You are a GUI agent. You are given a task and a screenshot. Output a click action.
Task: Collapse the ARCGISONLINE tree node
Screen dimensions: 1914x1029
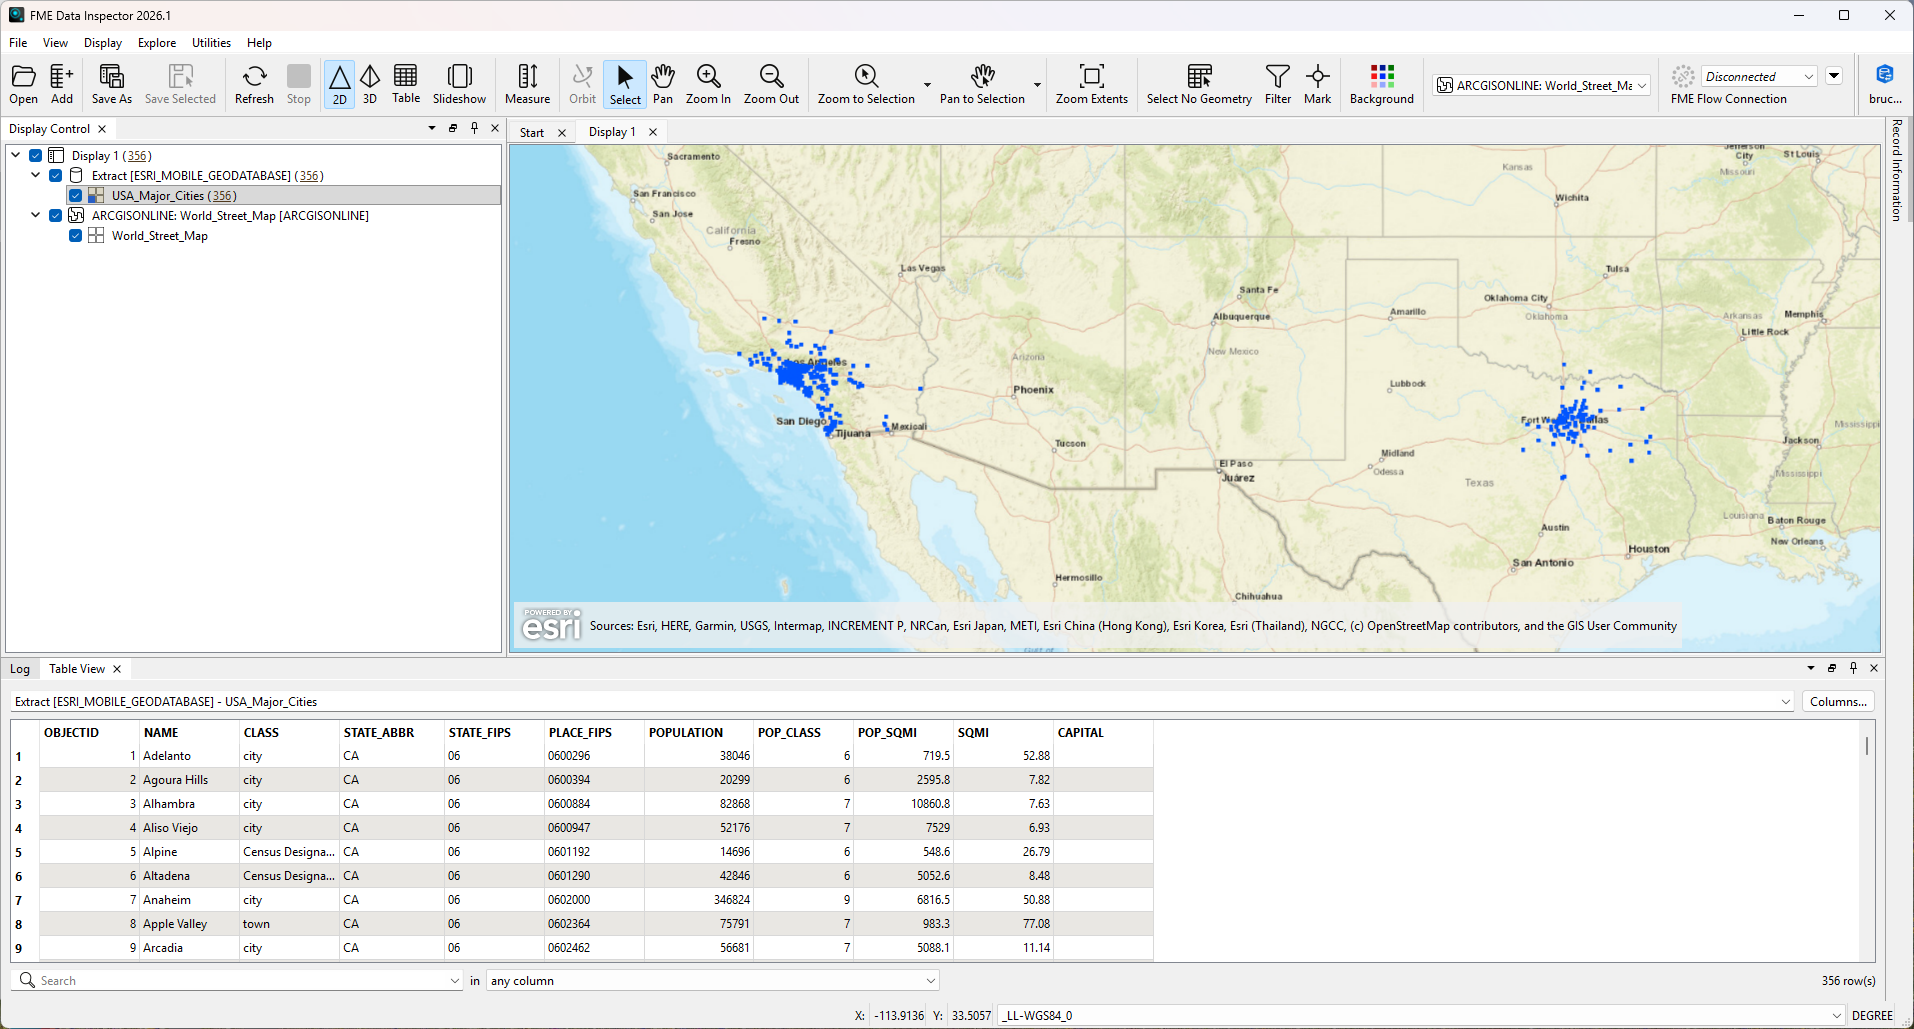[x=36, y=215]
